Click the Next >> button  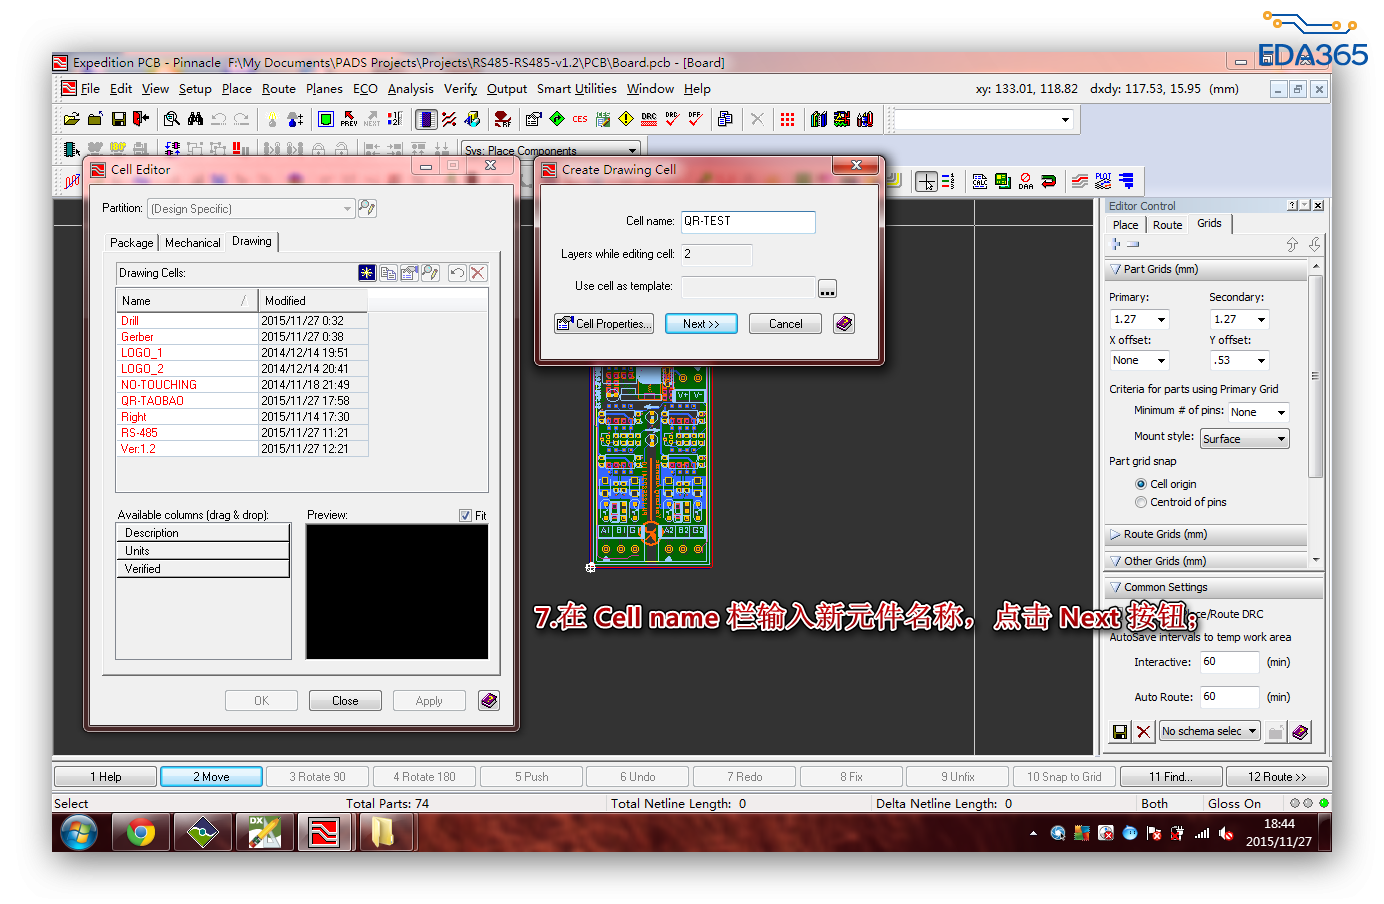tap(701, 324)
